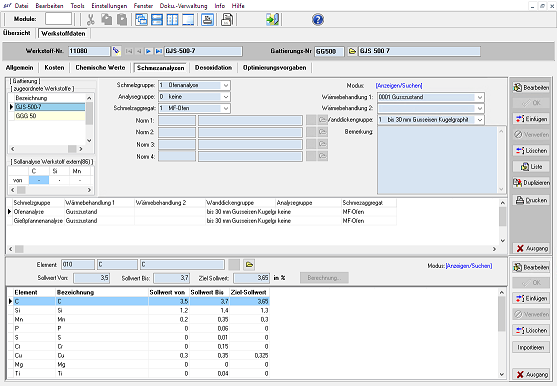The width and height of the screenshot is (557, 386).
Task: Click the Drucken button
Action: pos(531,200)
